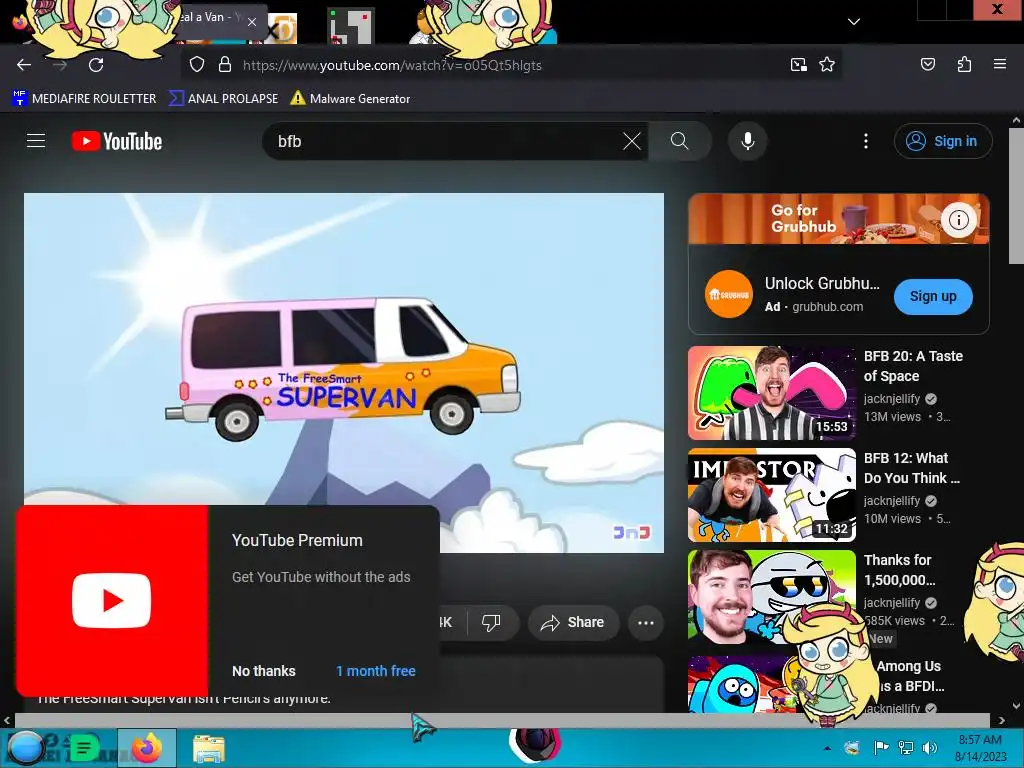Screen dimensions: 1024x768
Task: Open the YouTube guide hamburger menu
Action: (36, 141)
